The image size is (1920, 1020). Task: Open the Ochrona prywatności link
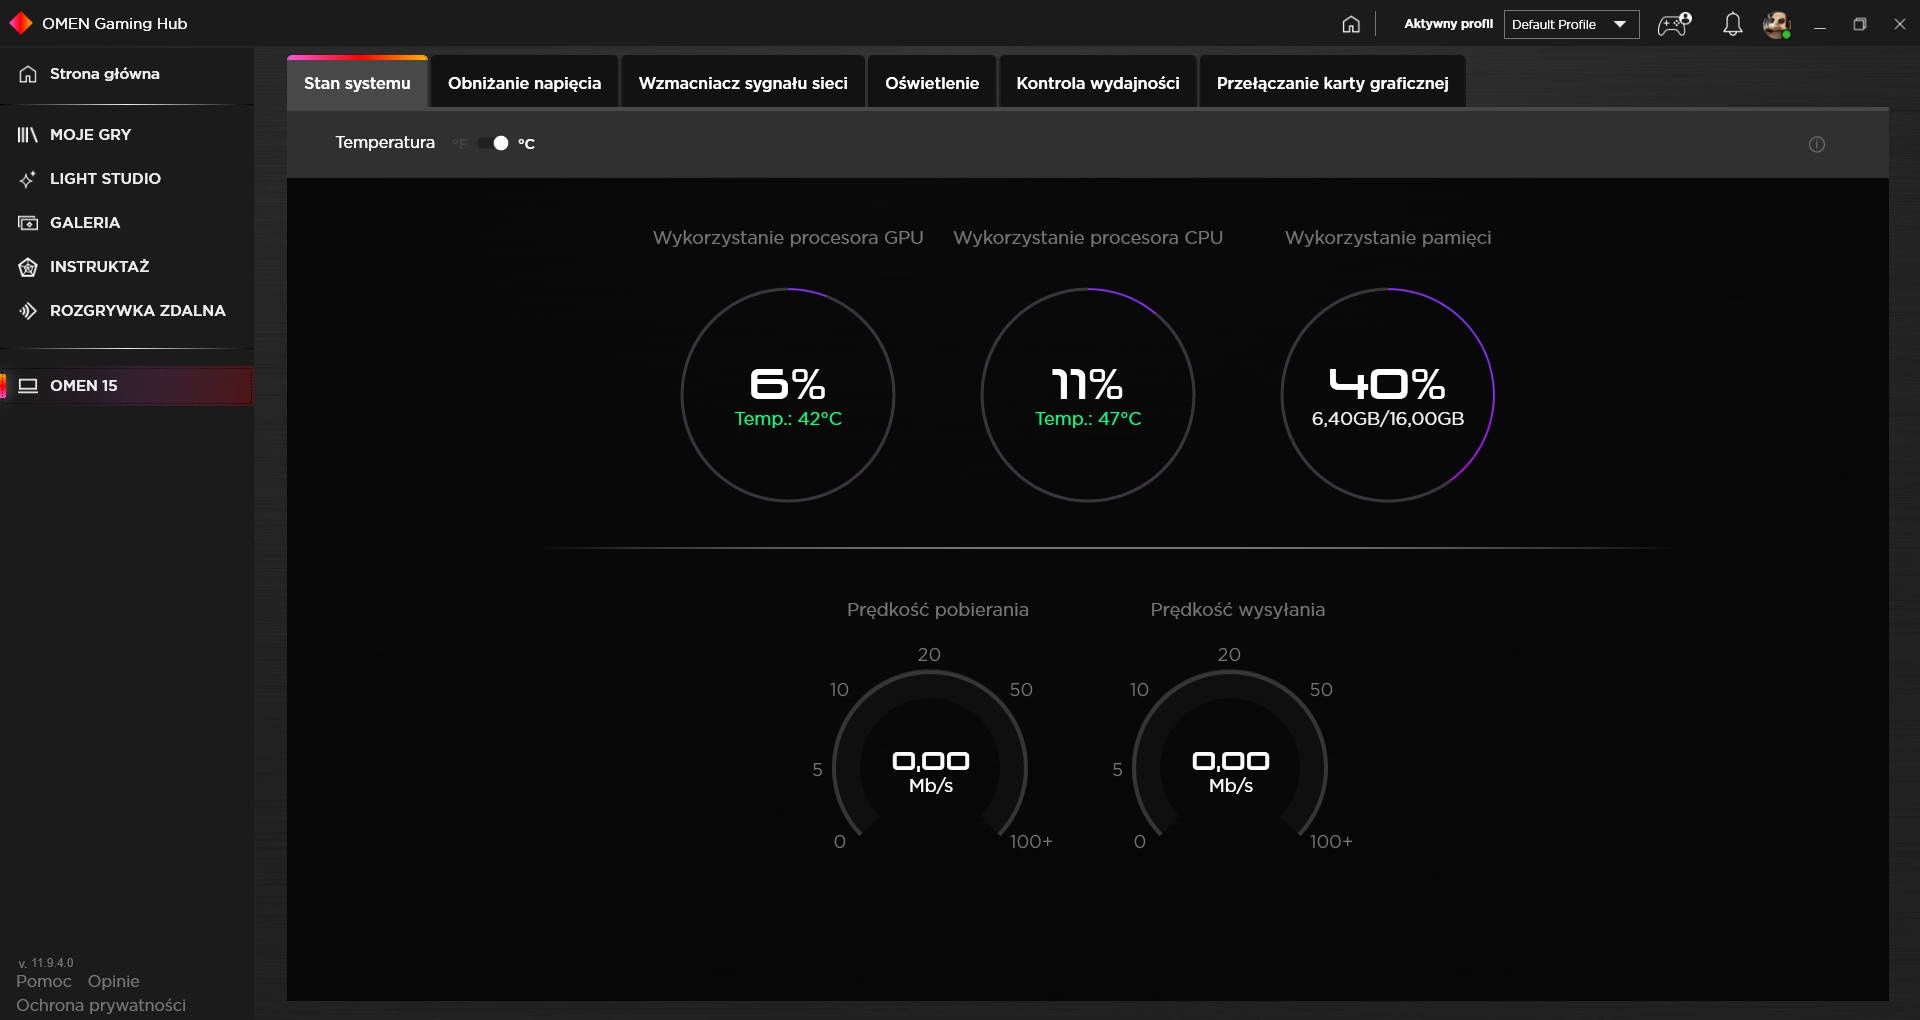tap(101, 1005)
